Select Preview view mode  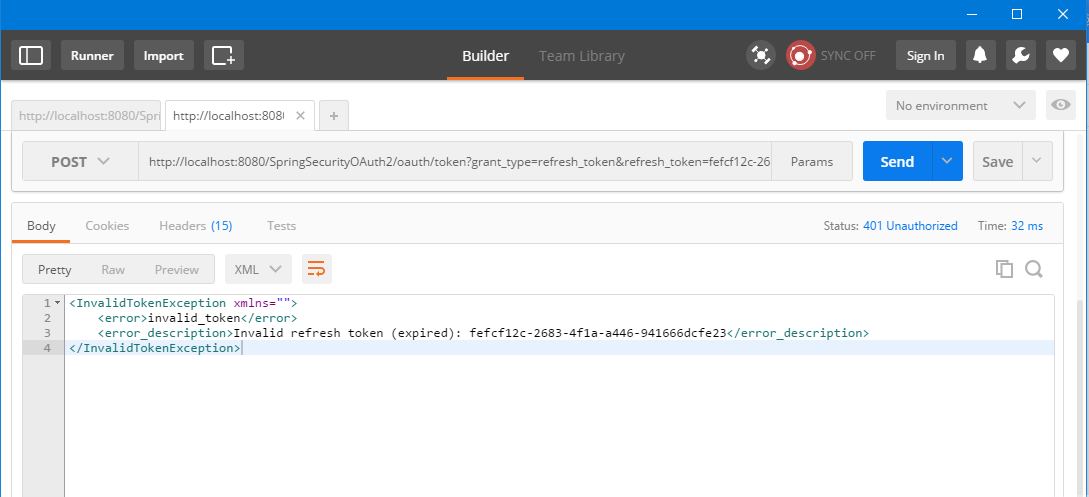pos(176,270)
